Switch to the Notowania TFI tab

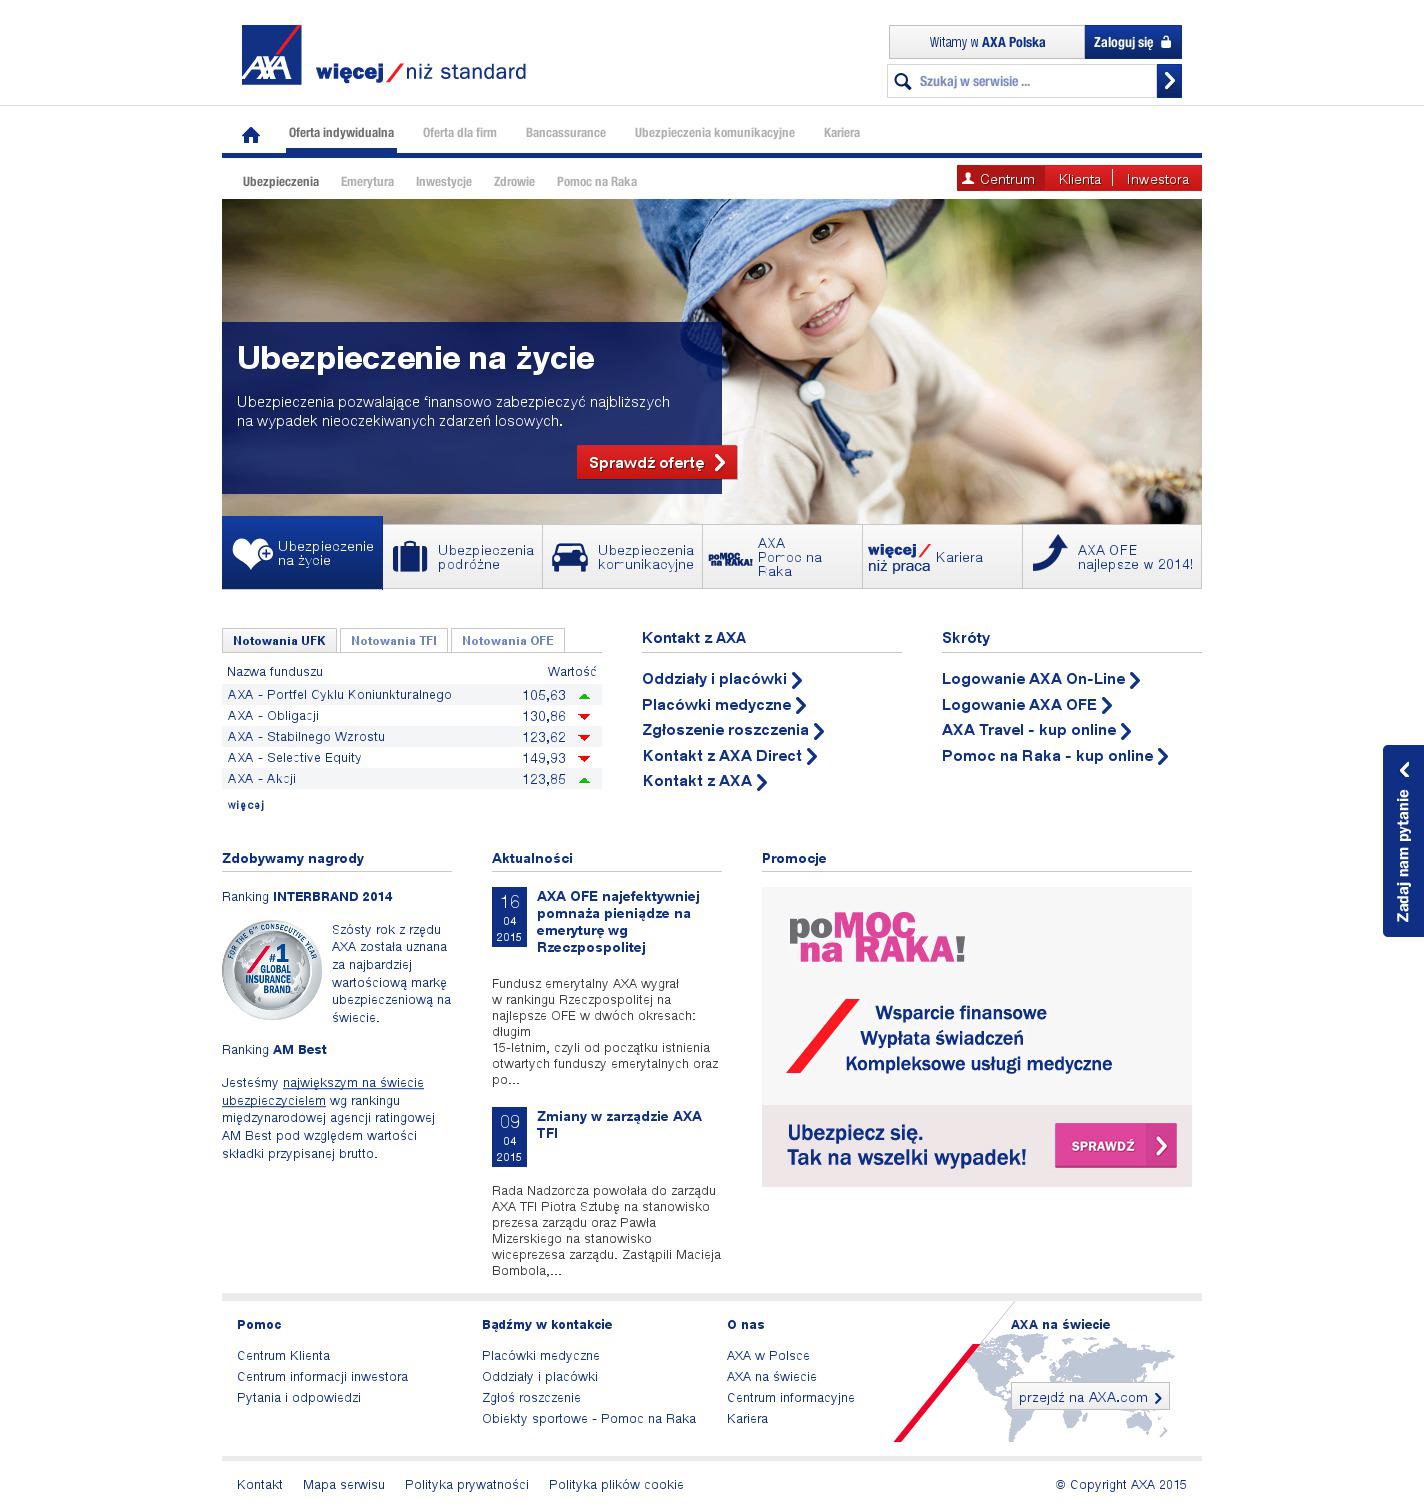[x=394, y=641]
